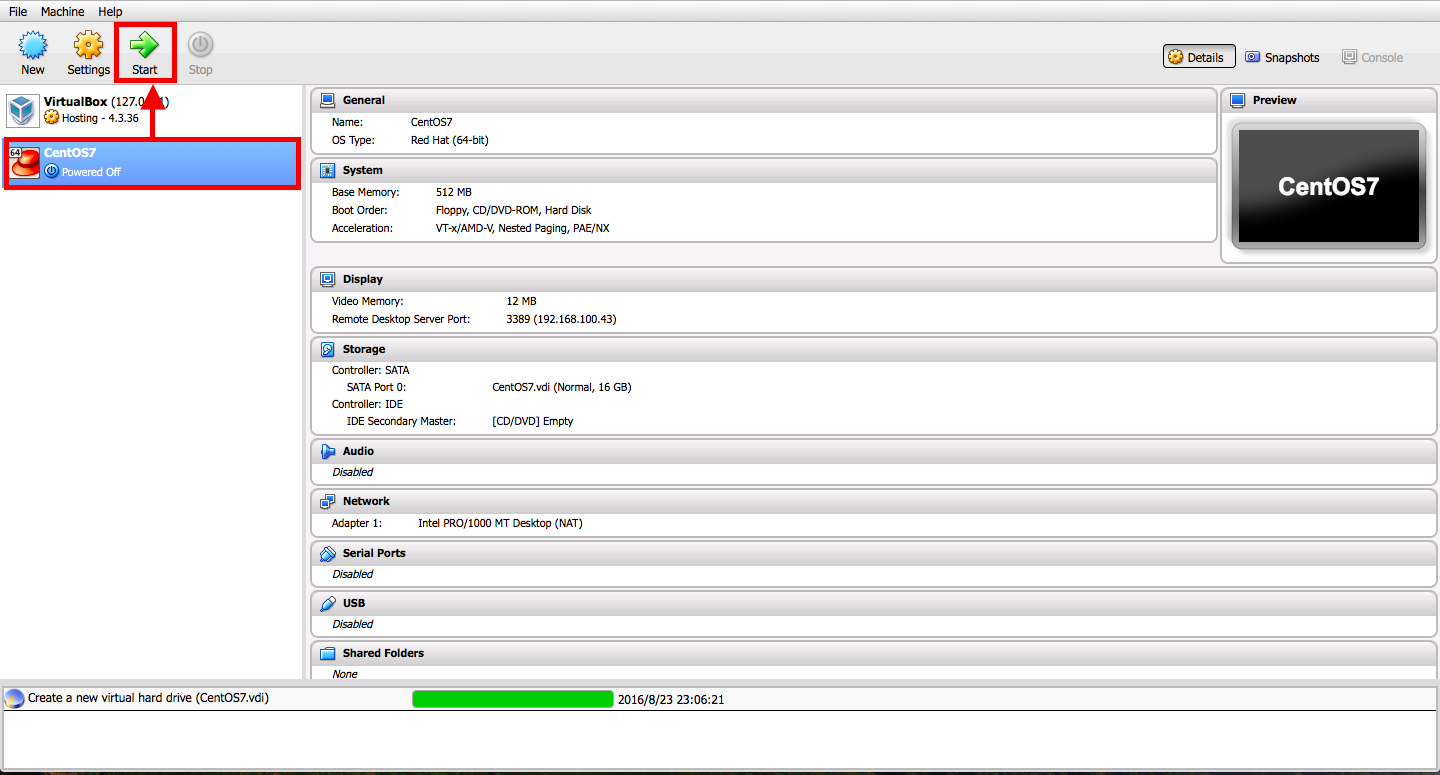This screenshot has width=1440, height=775.
Task: Click the Name value CentOS7 in General
Action: tap(432, 122)
